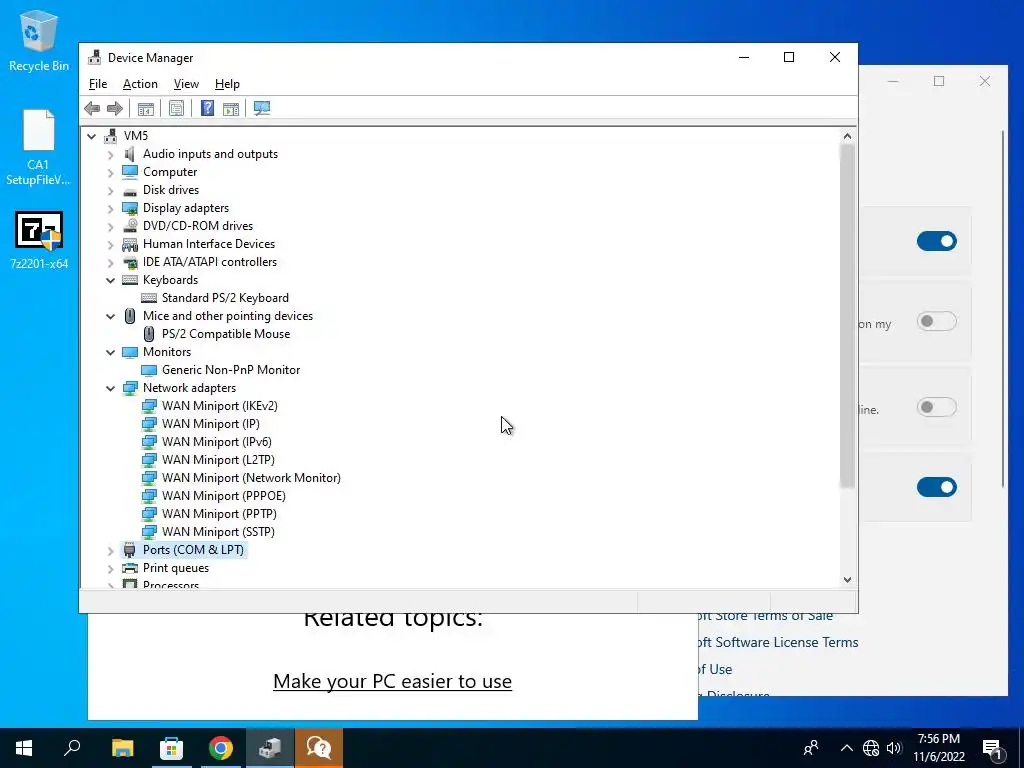Image resolution: width=1024 pixels, height=768 pixels.
Task: Open Microsoft Store from the taskbar
Action: [x=171, y=748]
